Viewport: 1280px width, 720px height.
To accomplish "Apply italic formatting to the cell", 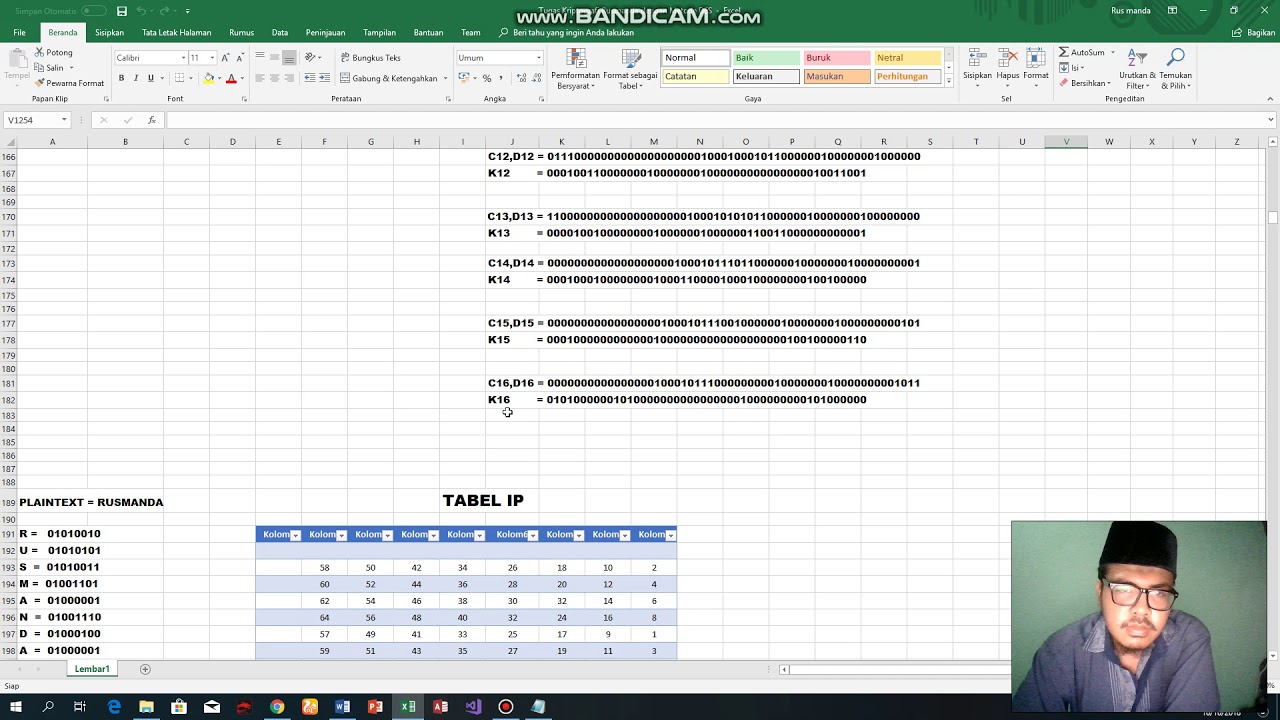I will (136, 78).
